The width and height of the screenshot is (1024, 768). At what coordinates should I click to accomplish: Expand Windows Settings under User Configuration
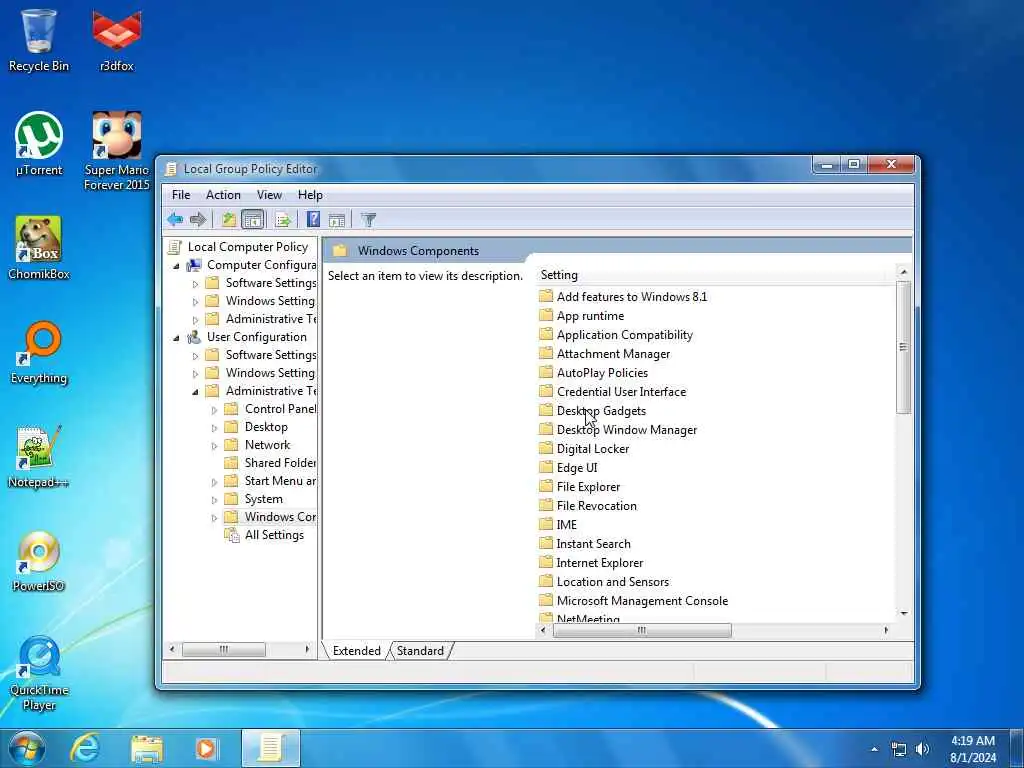(x=195, y=374)
